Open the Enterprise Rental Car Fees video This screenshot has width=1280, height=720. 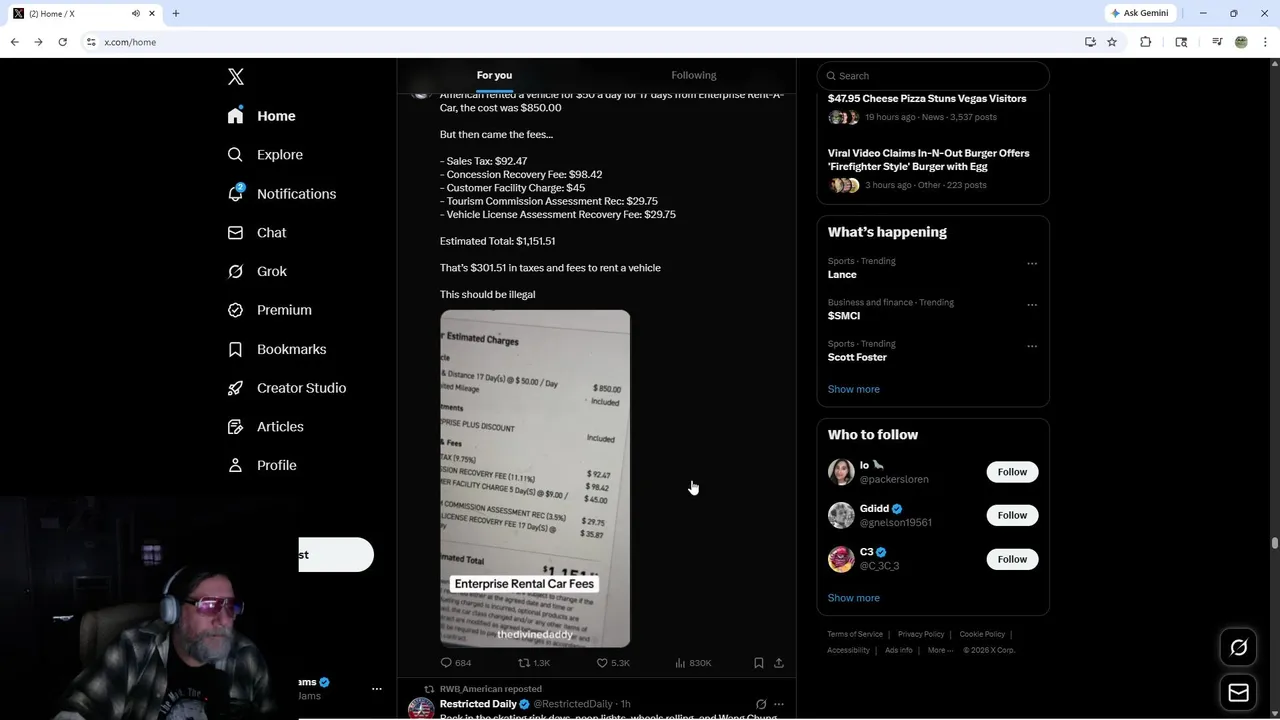pyautogui.click(x=535, y=479)
